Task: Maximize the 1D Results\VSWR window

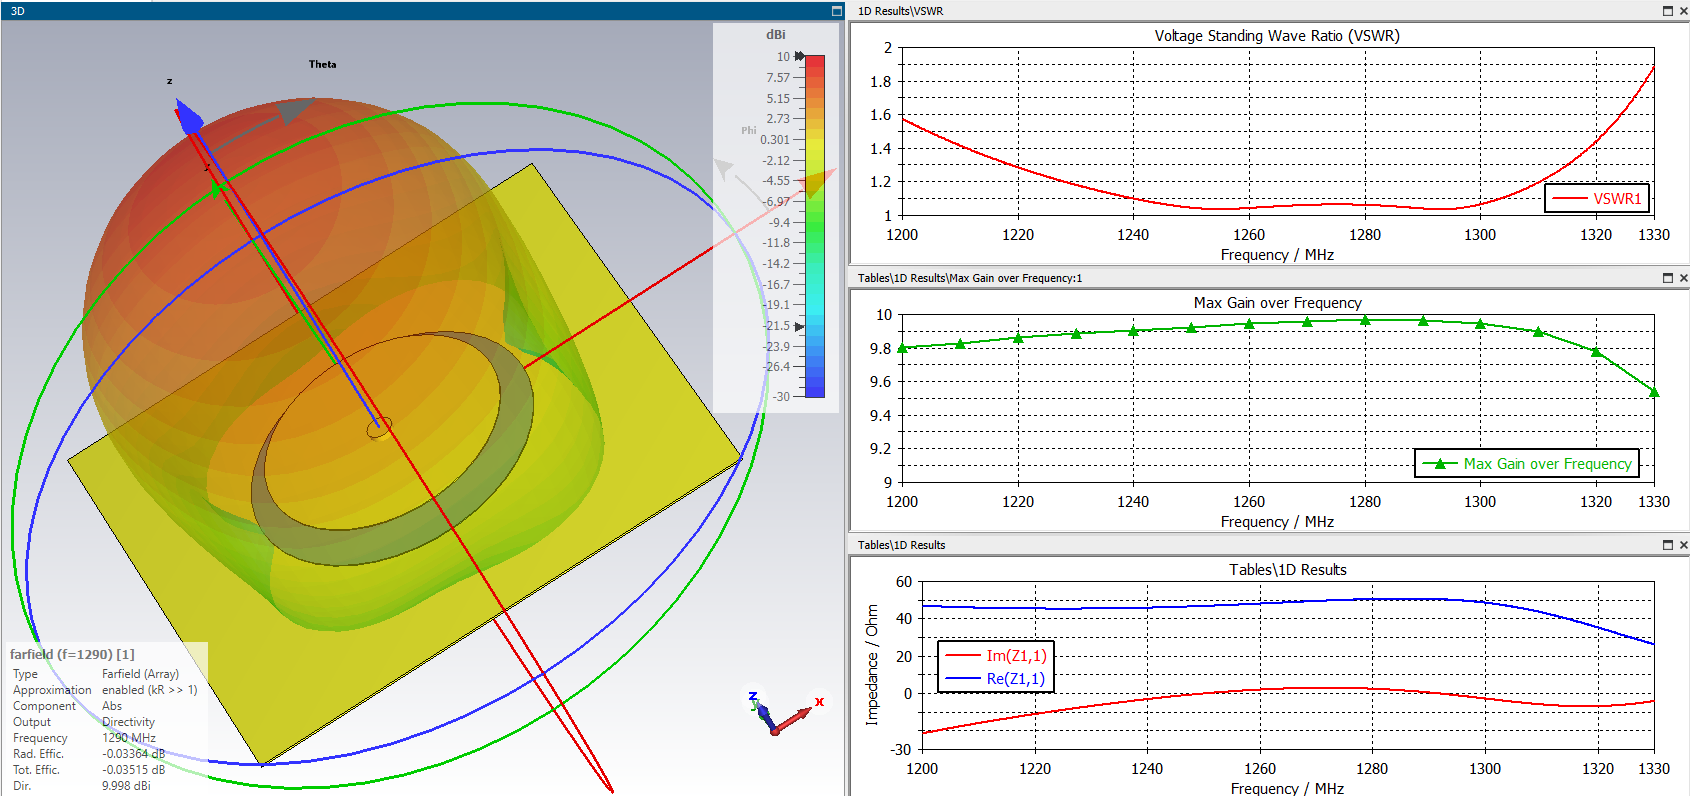Action: (x=1667, y=11)
